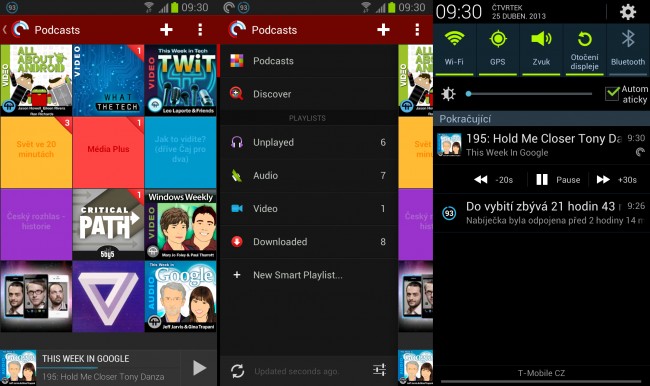Open the podcast tile showing three phones
Image resolution: width=650 pixels, height=386 pixels.
[36, 296]
